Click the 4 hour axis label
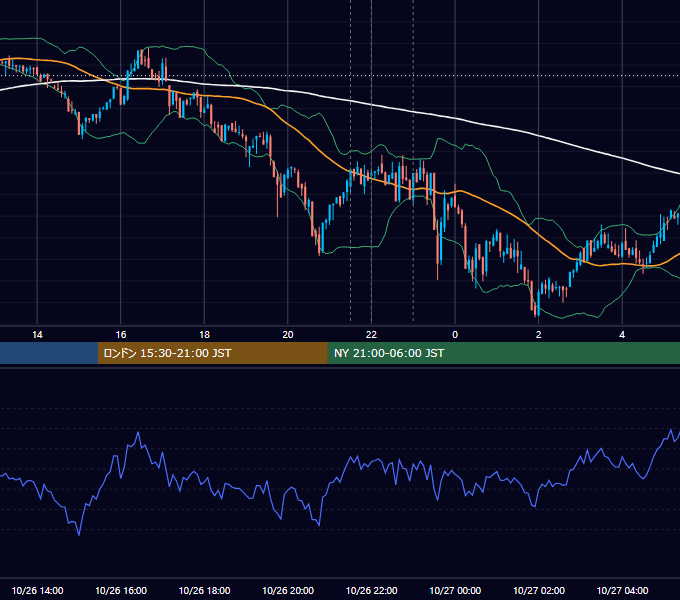 (x=622, y=335)
